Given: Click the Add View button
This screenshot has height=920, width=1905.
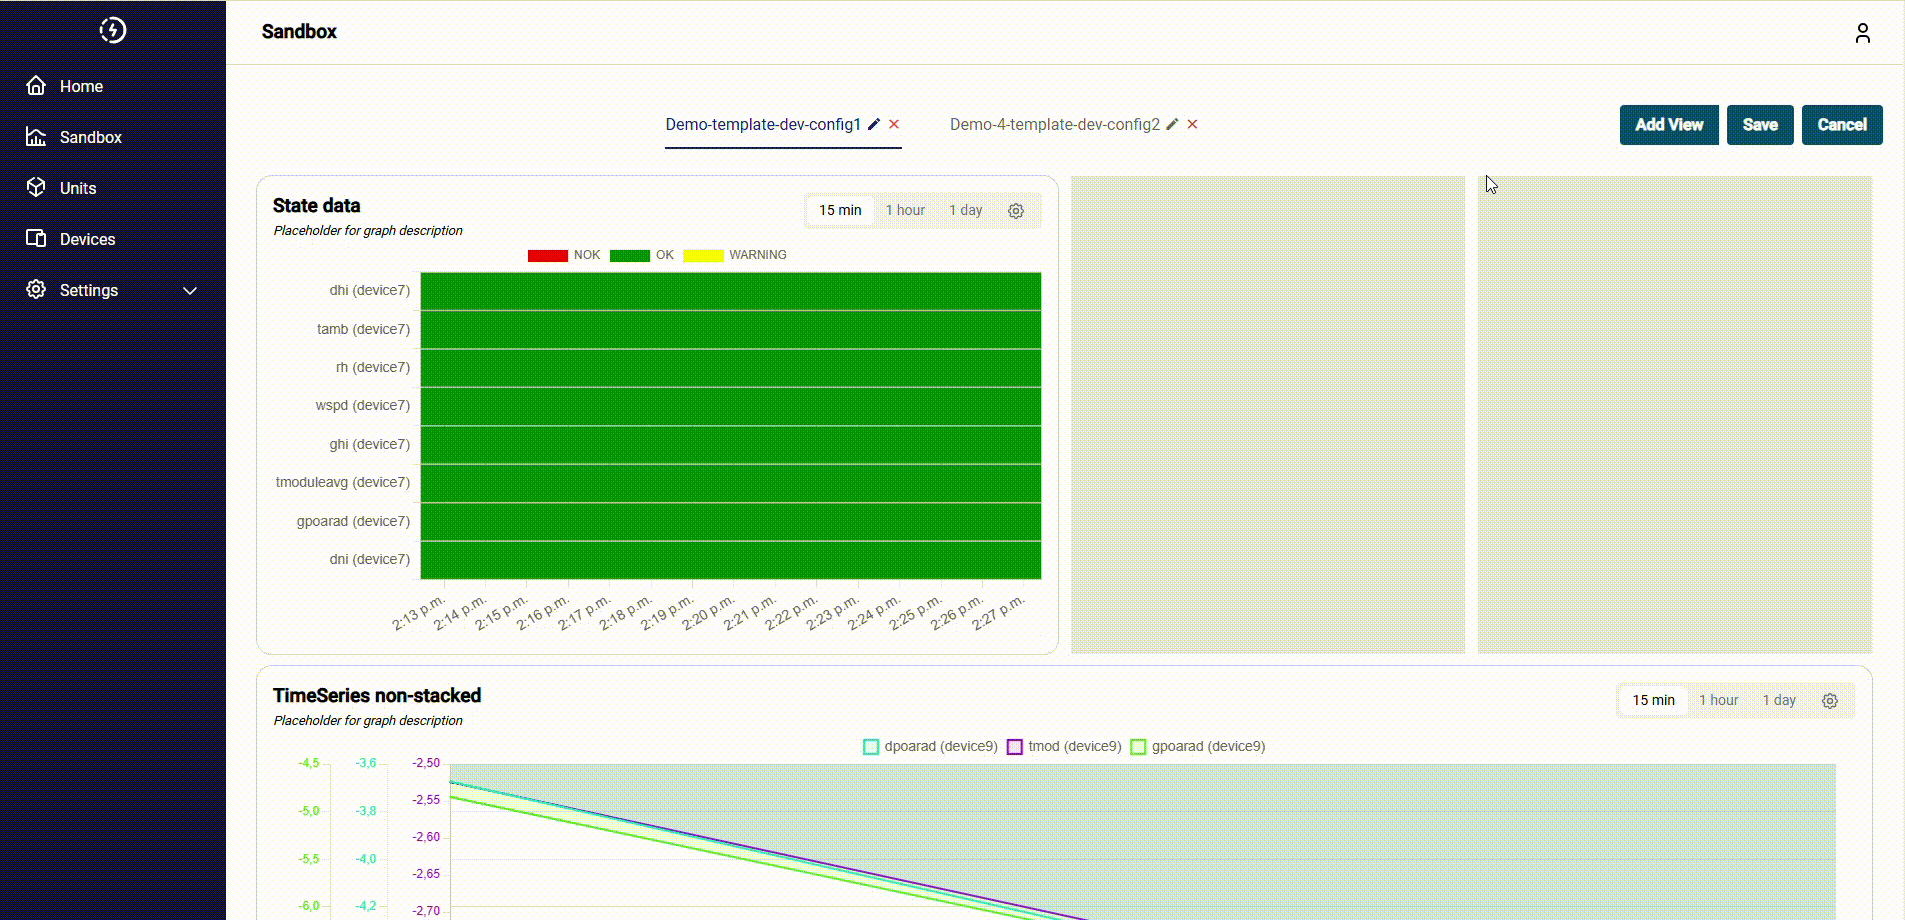Looking at the screenshot, I should 1669,125.
